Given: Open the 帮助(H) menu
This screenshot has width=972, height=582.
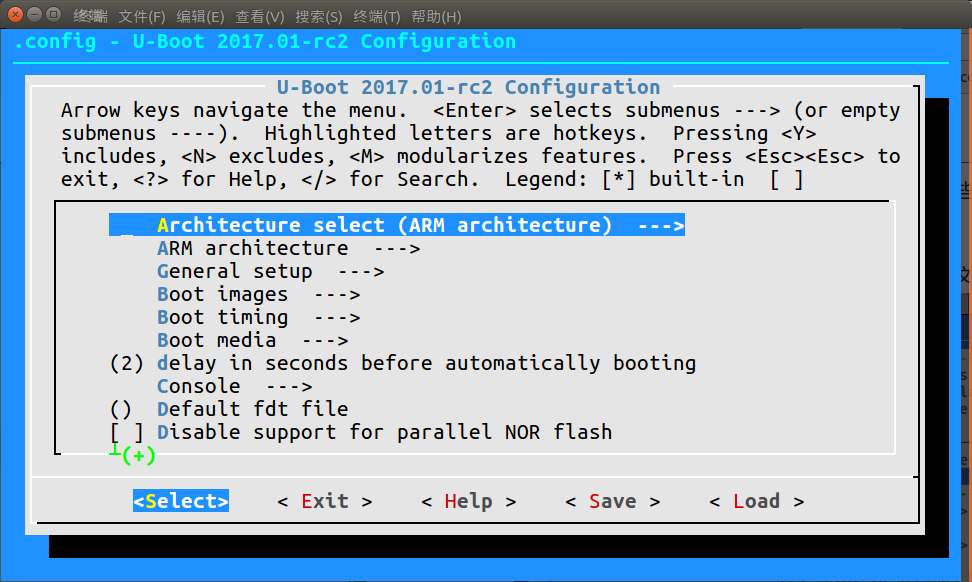Looking at the screenshot, I should [x=437, y=17].
